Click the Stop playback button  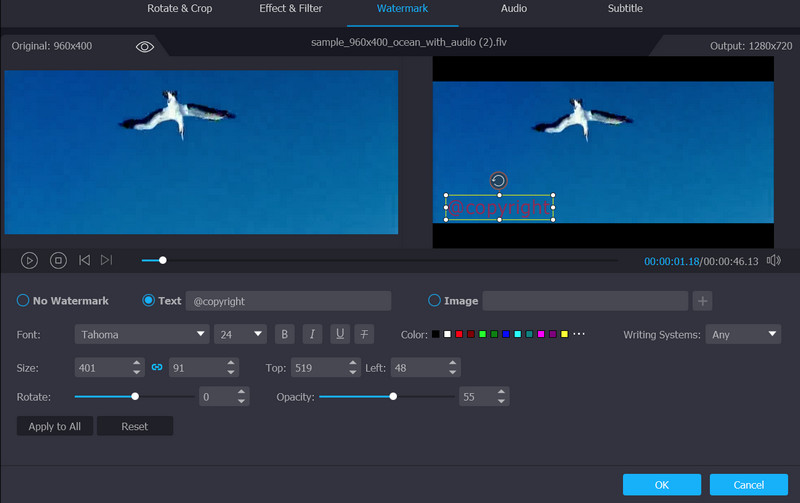(58, 260)
